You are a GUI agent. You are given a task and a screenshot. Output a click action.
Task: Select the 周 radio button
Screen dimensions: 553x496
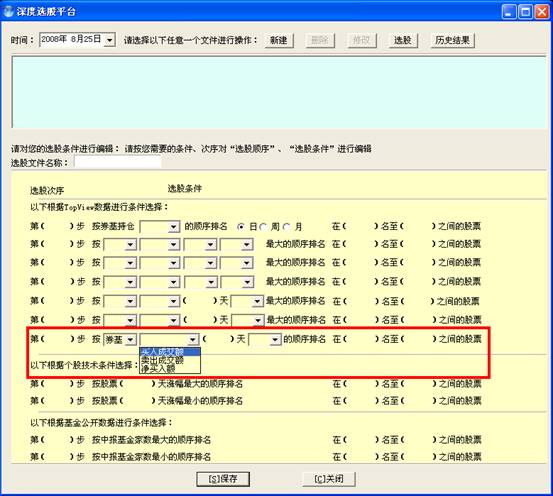coord(263,227)
